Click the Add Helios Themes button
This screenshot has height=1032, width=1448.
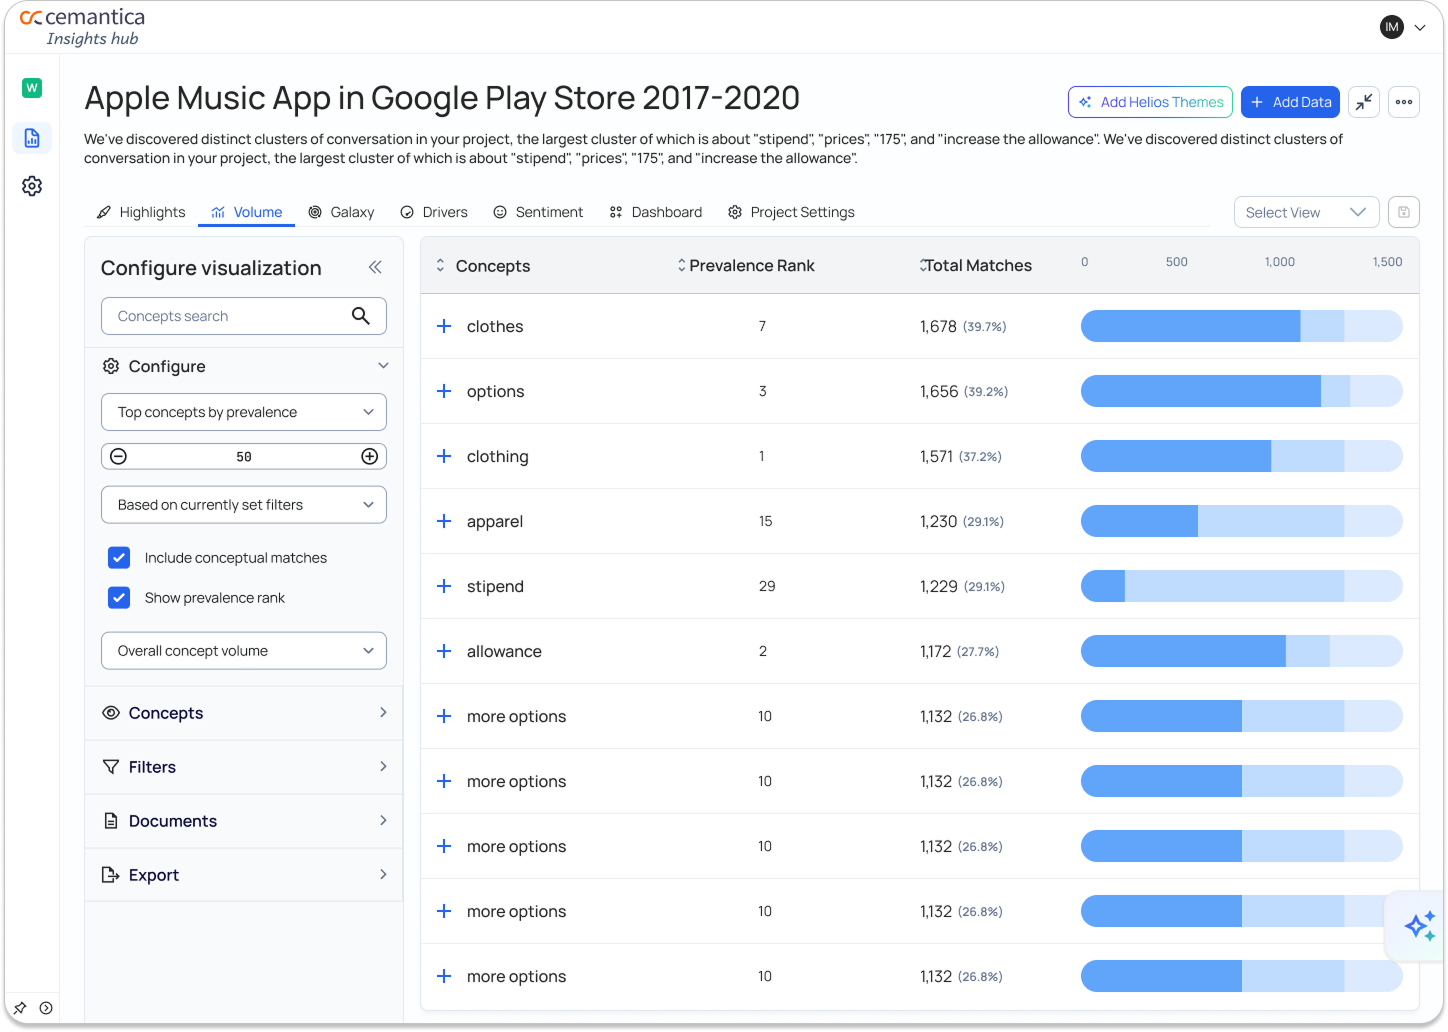[1150, 102]
